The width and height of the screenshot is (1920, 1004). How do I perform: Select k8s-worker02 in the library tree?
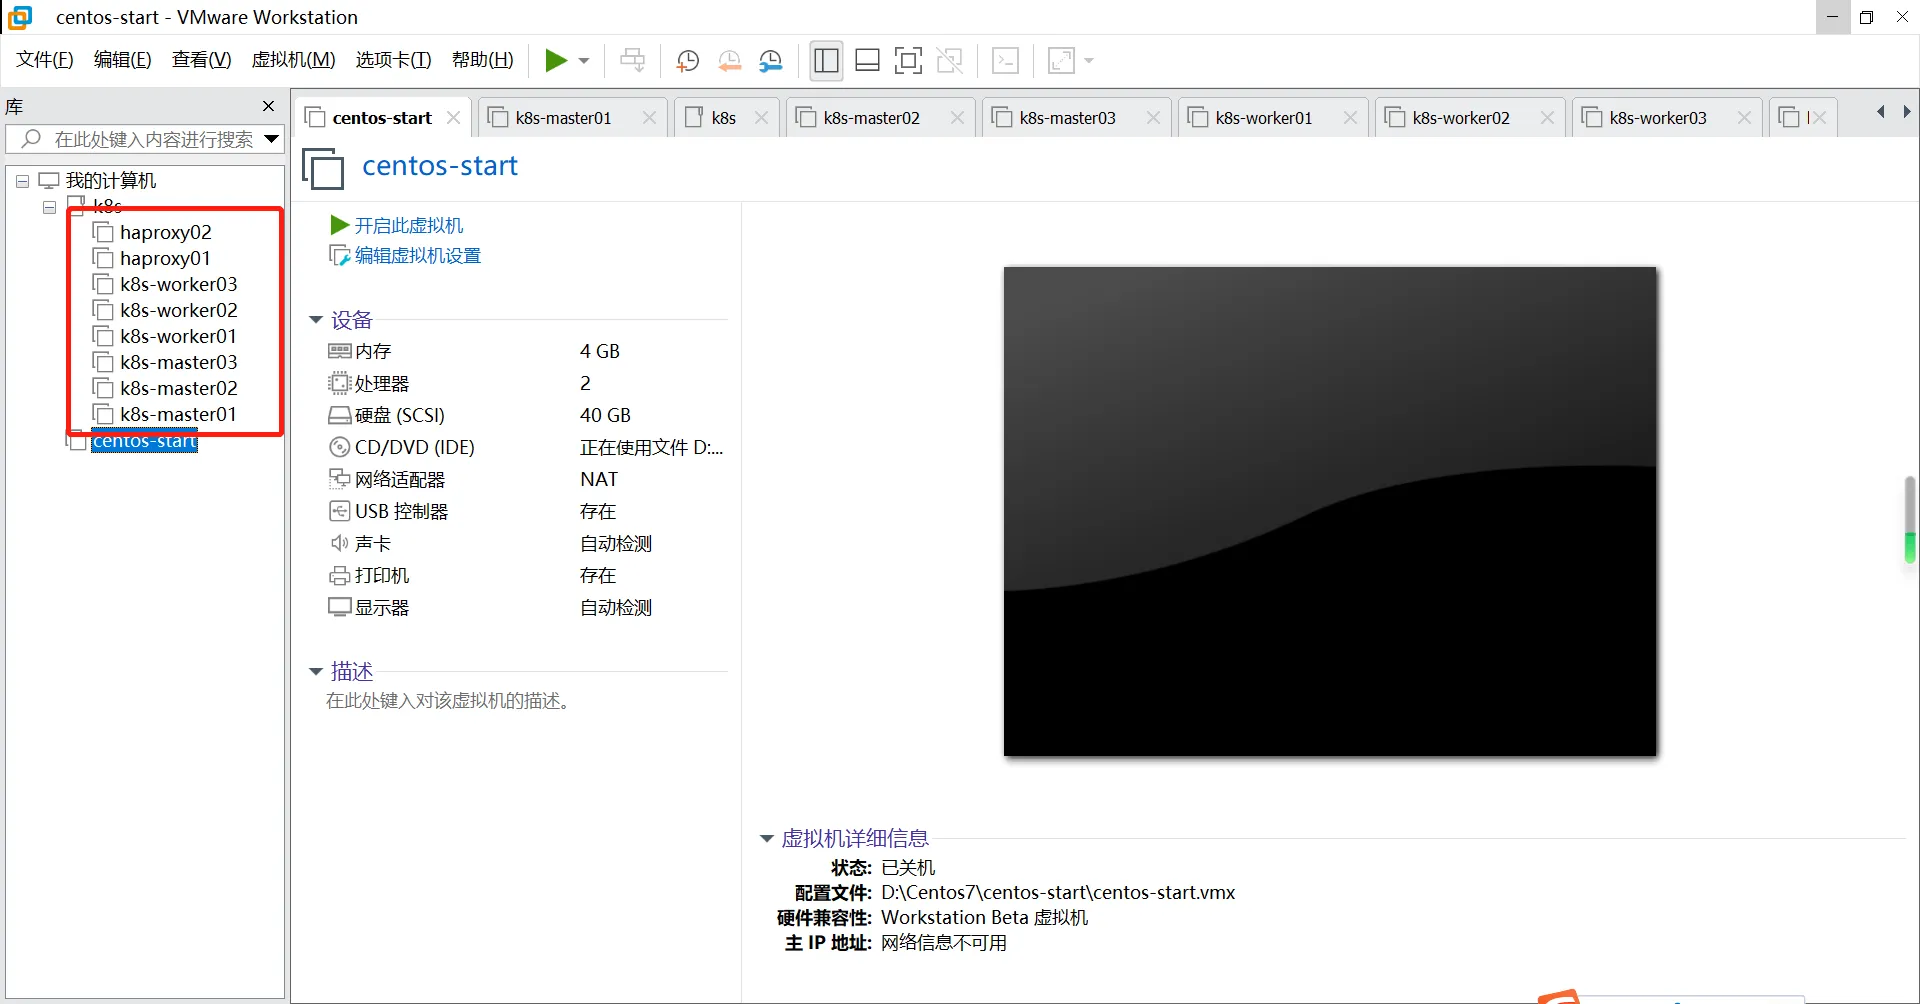pos(178,310)
